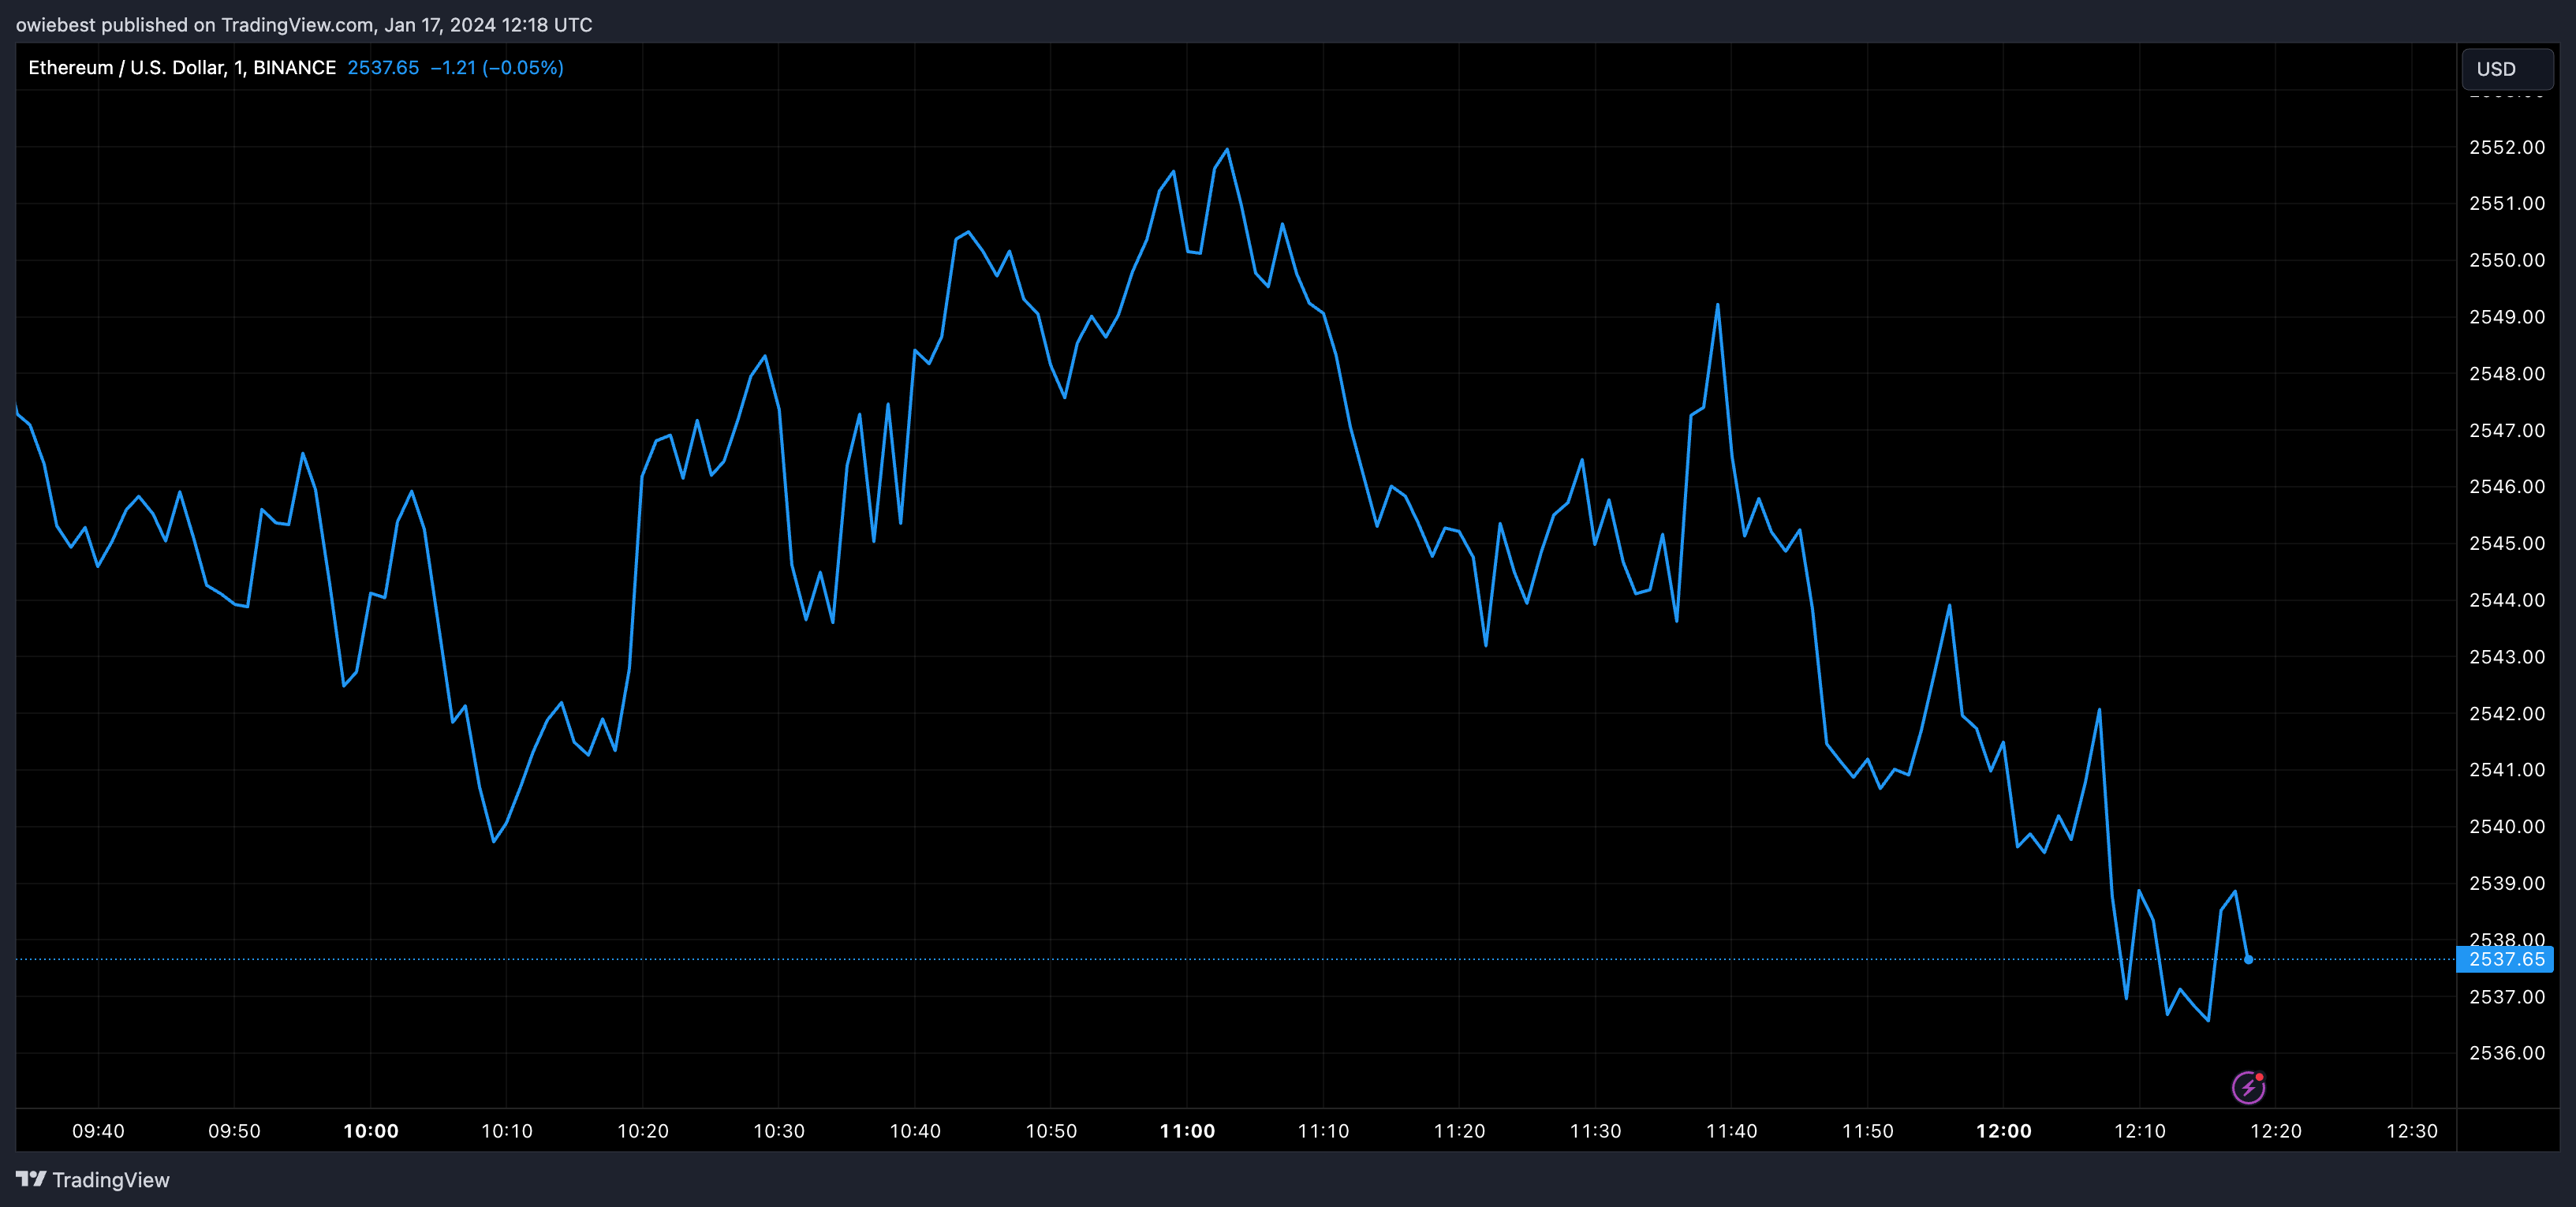2576x1207 pixels.
Task: Click the 11:40 time axis label
Action: click(1731, 1131)
